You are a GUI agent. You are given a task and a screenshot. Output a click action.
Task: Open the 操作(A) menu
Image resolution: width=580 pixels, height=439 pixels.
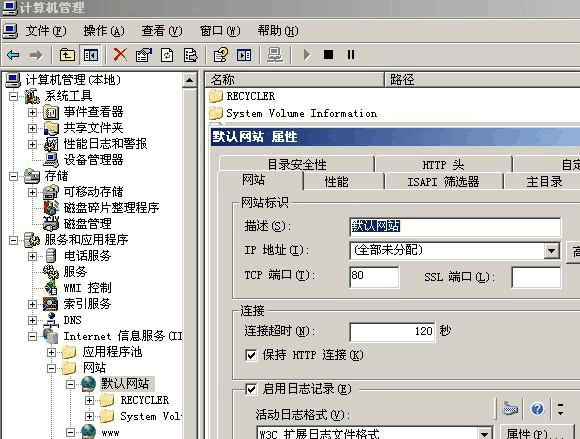tap(104, 31)
